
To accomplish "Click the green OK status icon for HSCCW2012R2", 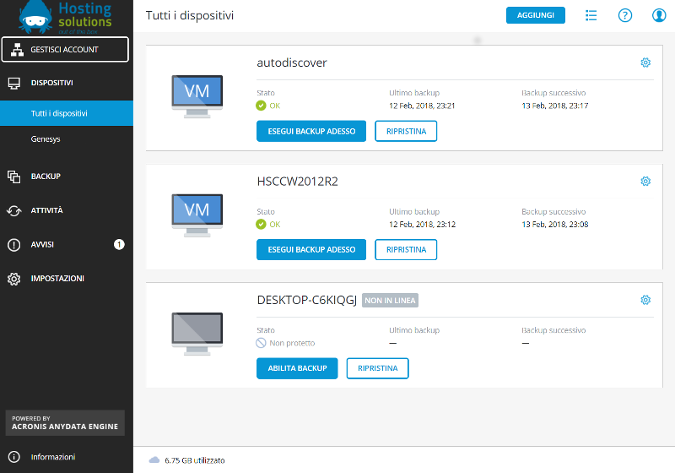I will [261, 224].
